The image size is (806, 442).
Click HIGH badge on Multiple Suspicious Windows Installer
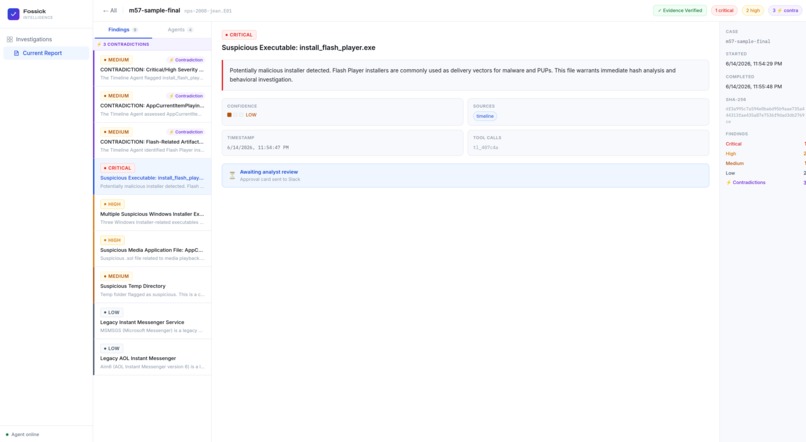click(112, 205)
